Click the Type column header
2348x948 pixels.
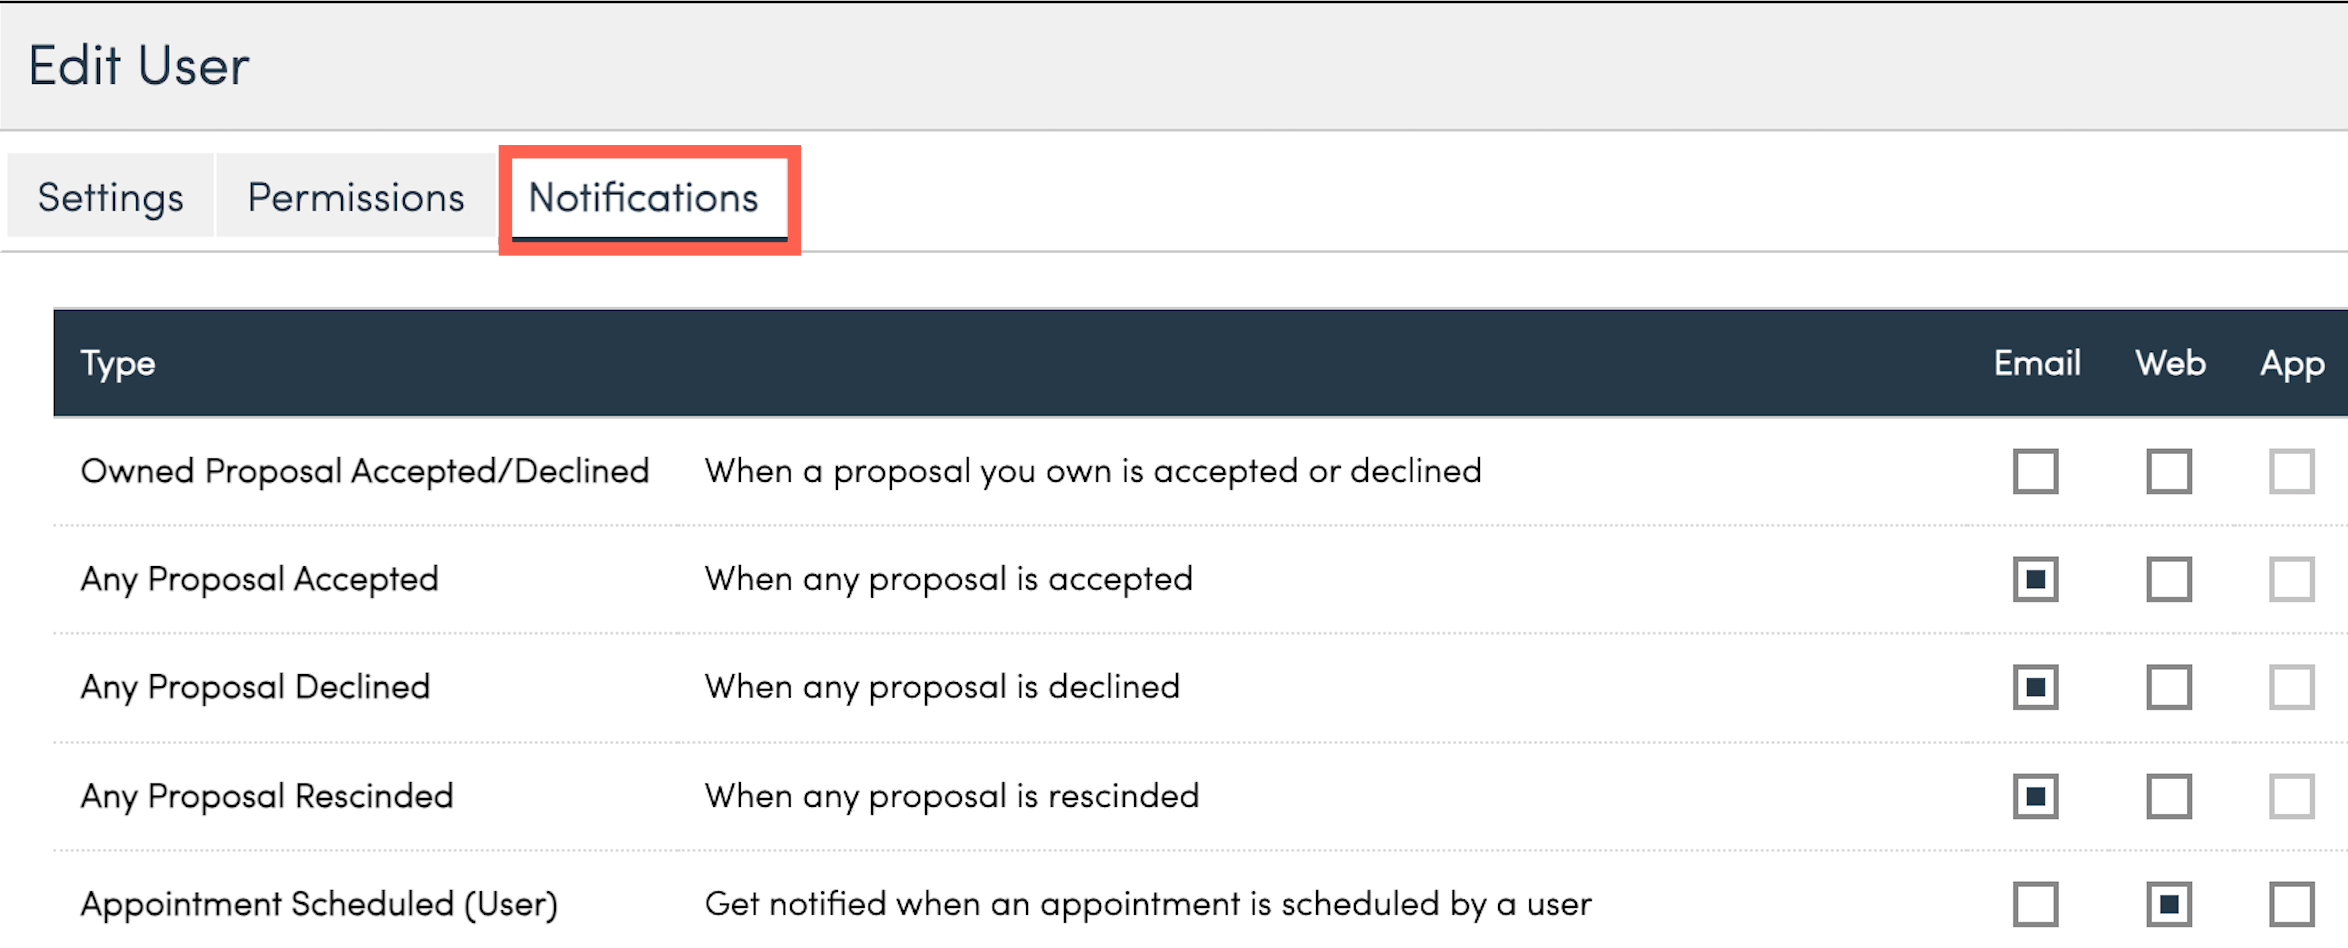pyautogui.click(x=118, y=363)
